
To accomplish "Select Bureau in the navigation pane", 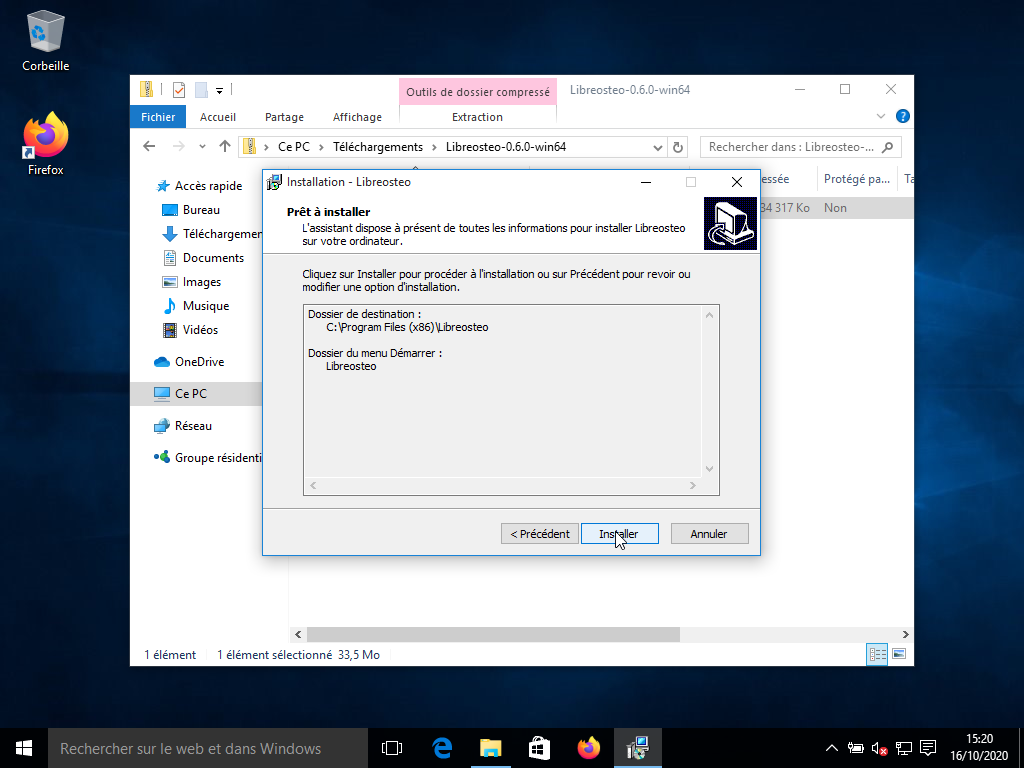I will coord(201,210).
